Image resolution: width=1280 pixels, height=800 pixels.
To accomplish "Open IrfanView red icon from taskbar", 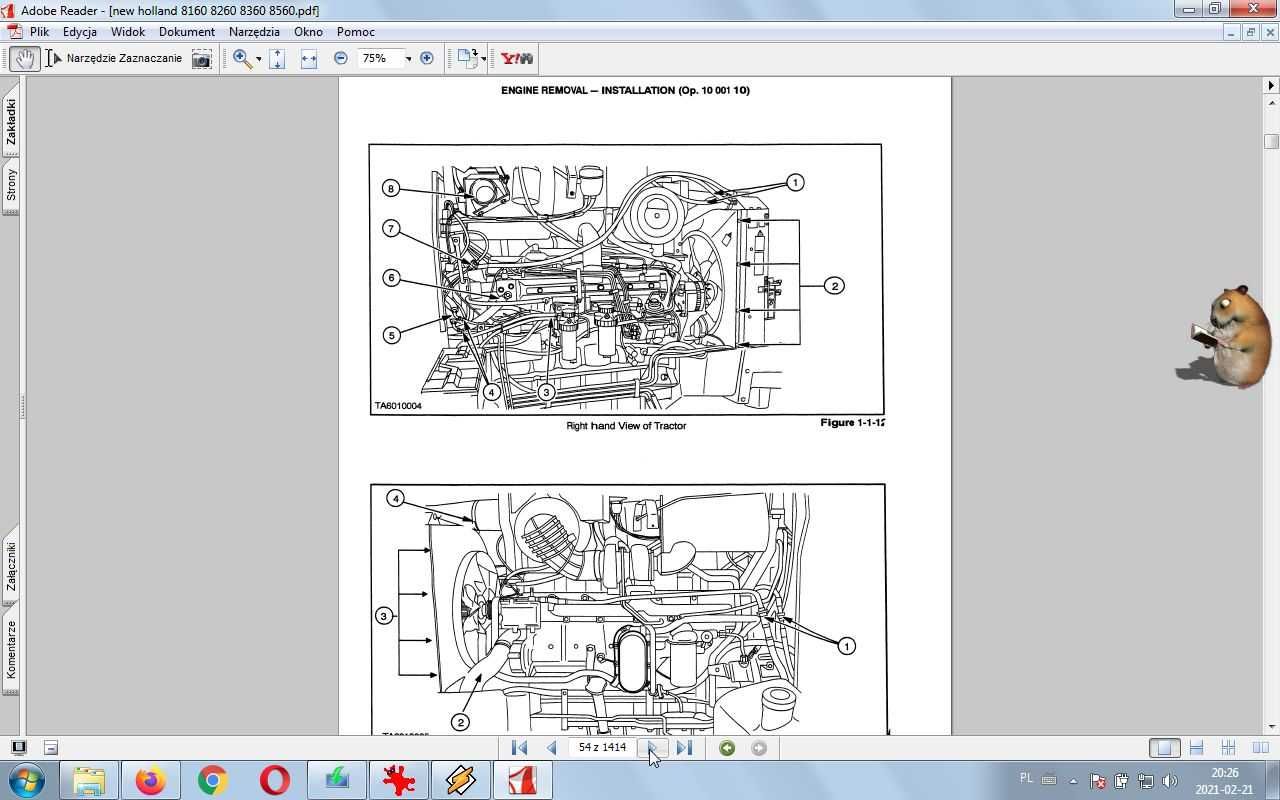I will coord(398,780).
